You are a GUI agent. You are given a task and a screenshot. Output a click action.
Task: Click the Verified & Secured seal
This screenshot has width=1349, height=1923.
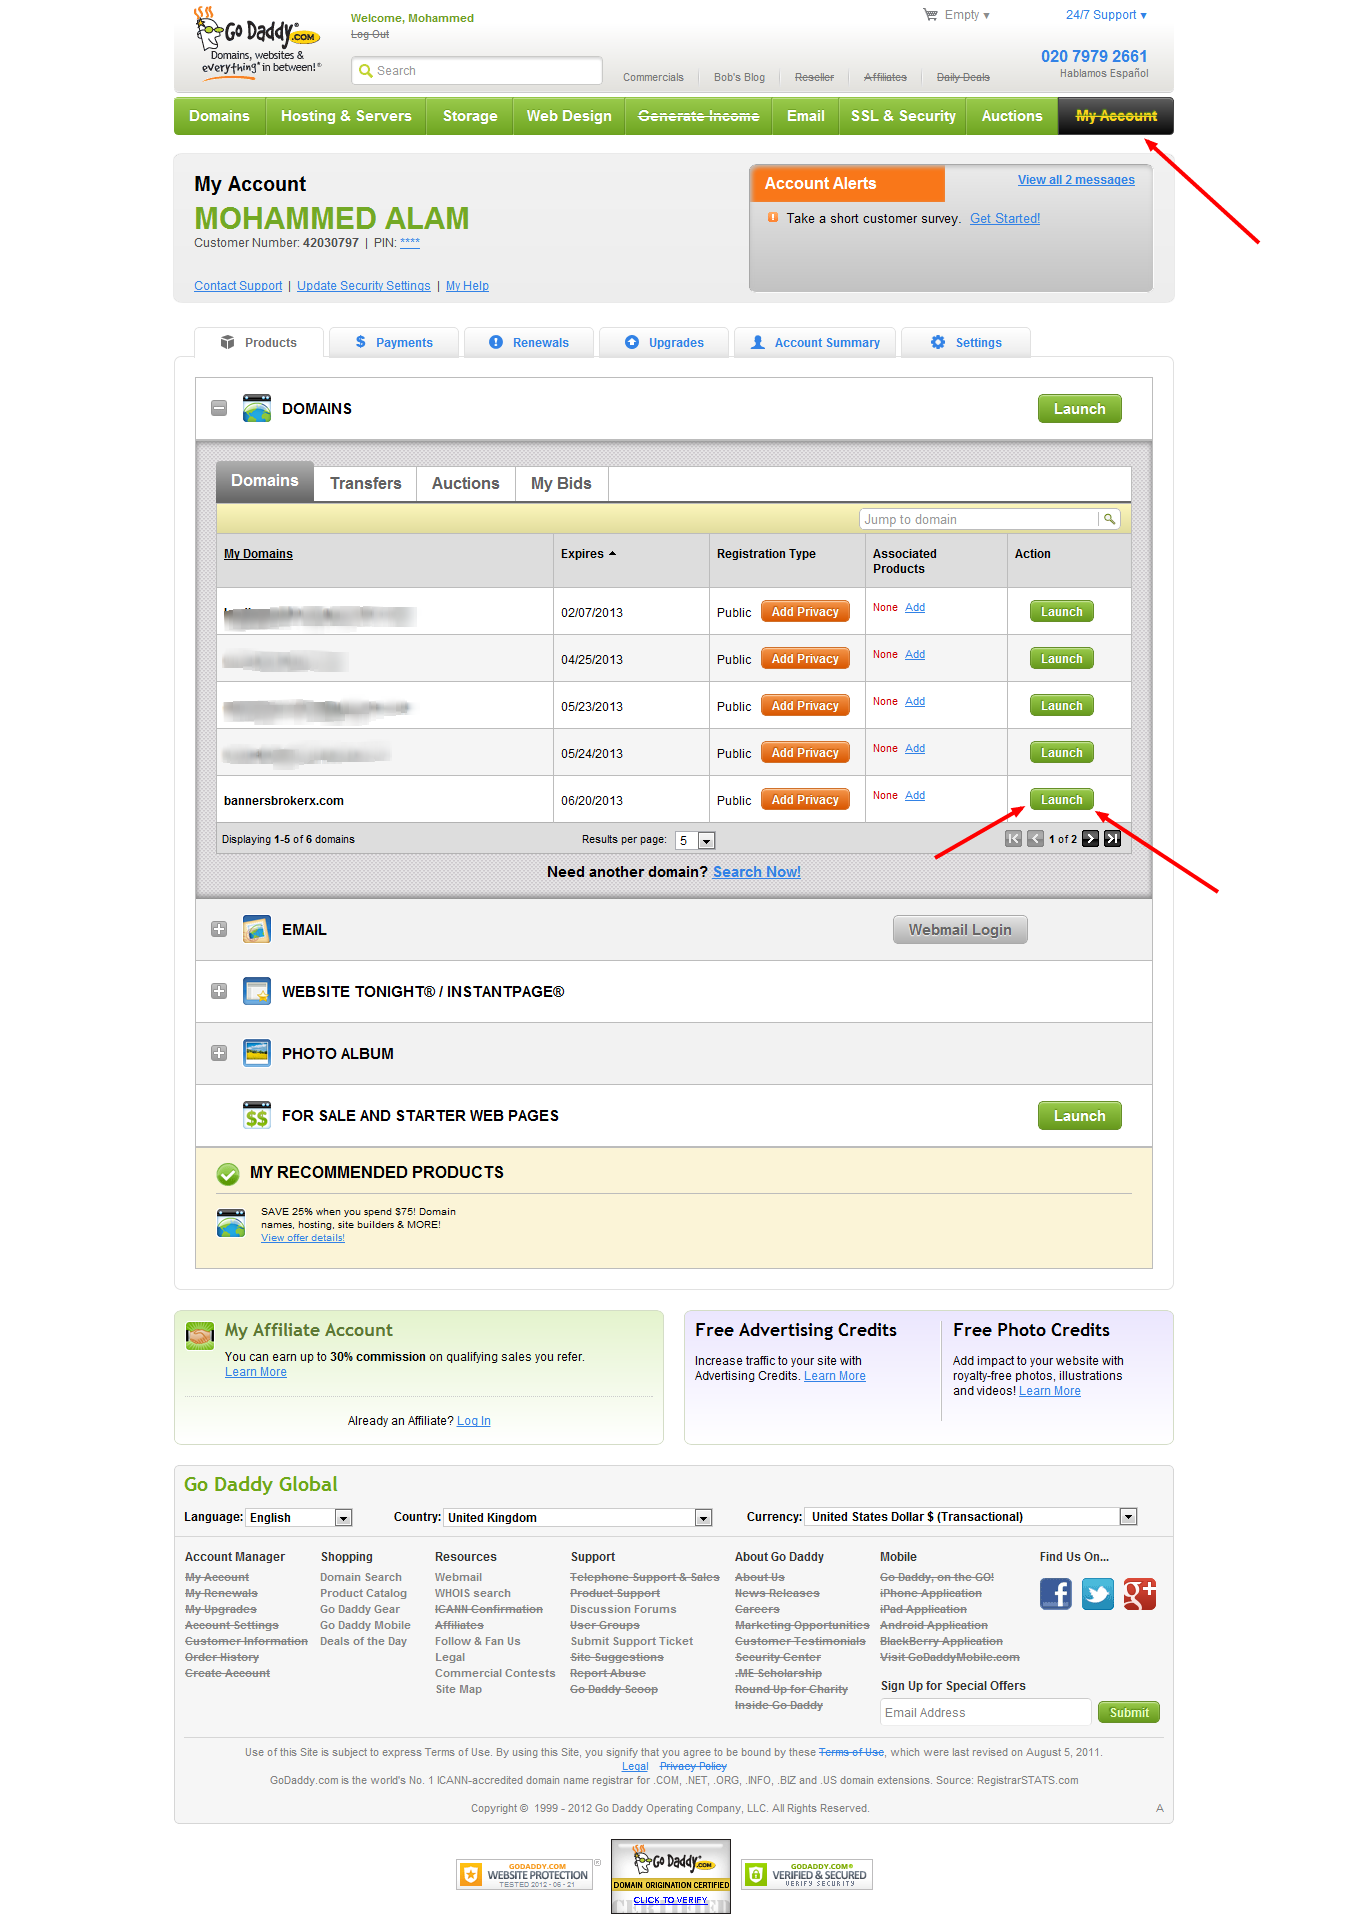click(x=807, y=1874)
